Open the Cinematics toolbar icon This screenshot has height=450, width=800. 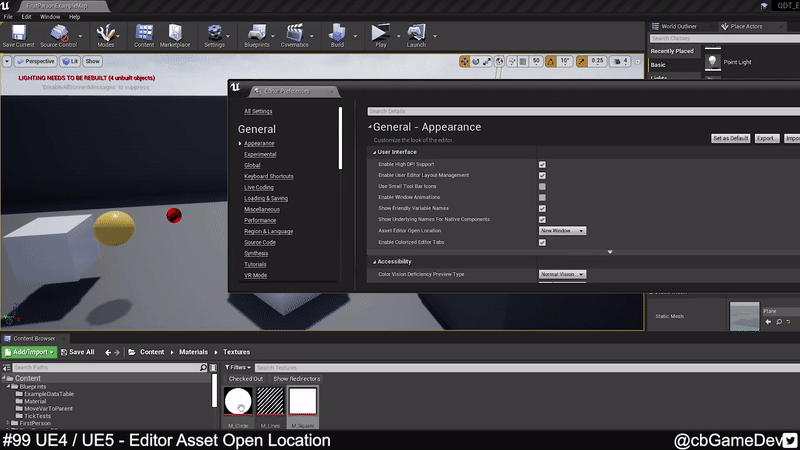pyautogui.click(x=294, y=36)
